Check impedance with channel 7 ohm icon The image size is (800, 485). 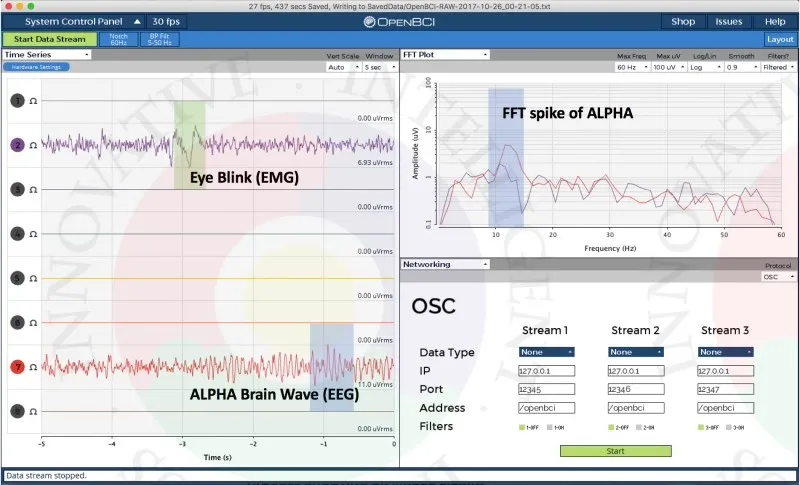pyautogui.click(x=33, y=367)
